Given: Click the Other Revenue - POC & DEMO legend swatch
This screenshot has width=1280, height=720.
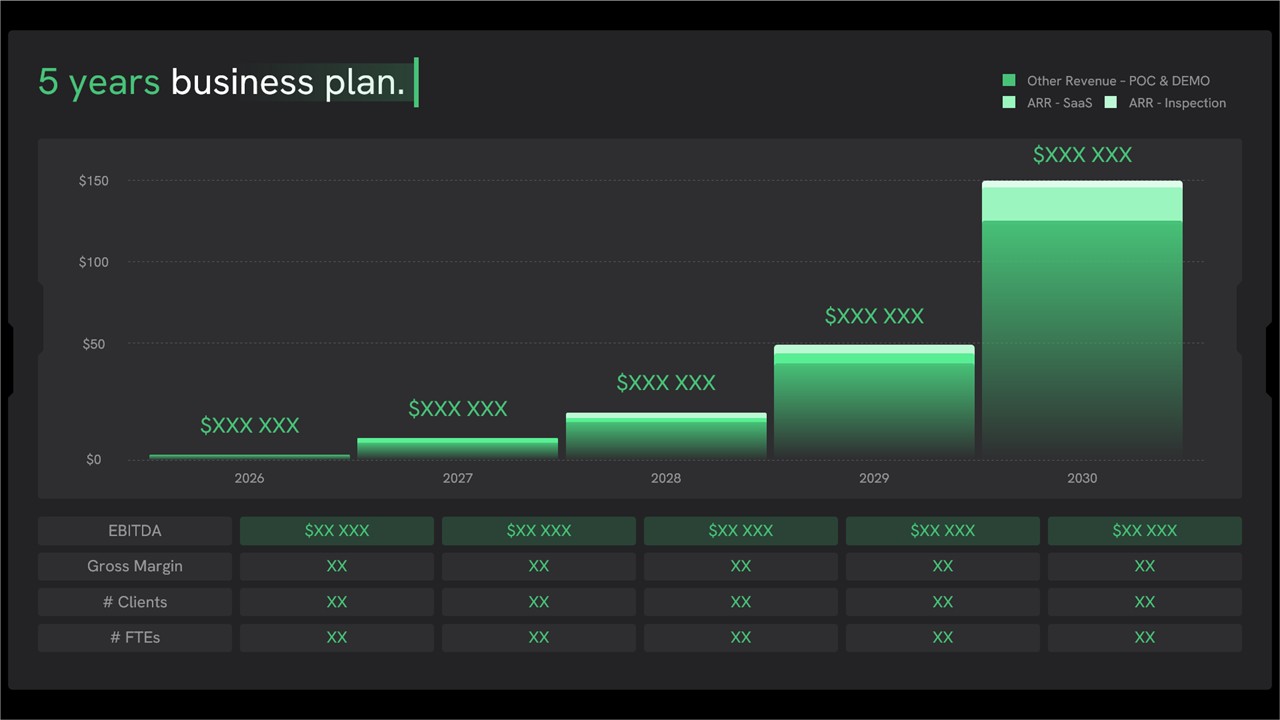Looking at the screenshot, I should pos(1009,81).
